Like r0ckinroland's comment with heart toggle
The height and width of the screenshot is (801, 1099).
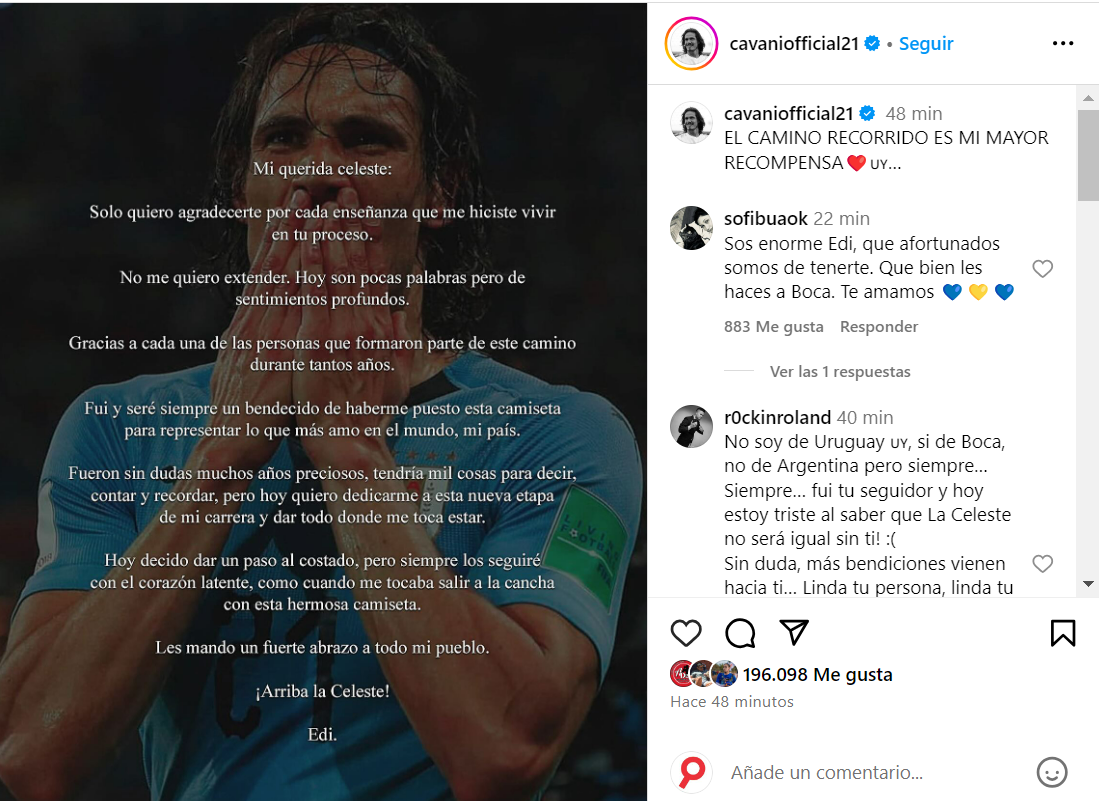[x=1042, y=563]
